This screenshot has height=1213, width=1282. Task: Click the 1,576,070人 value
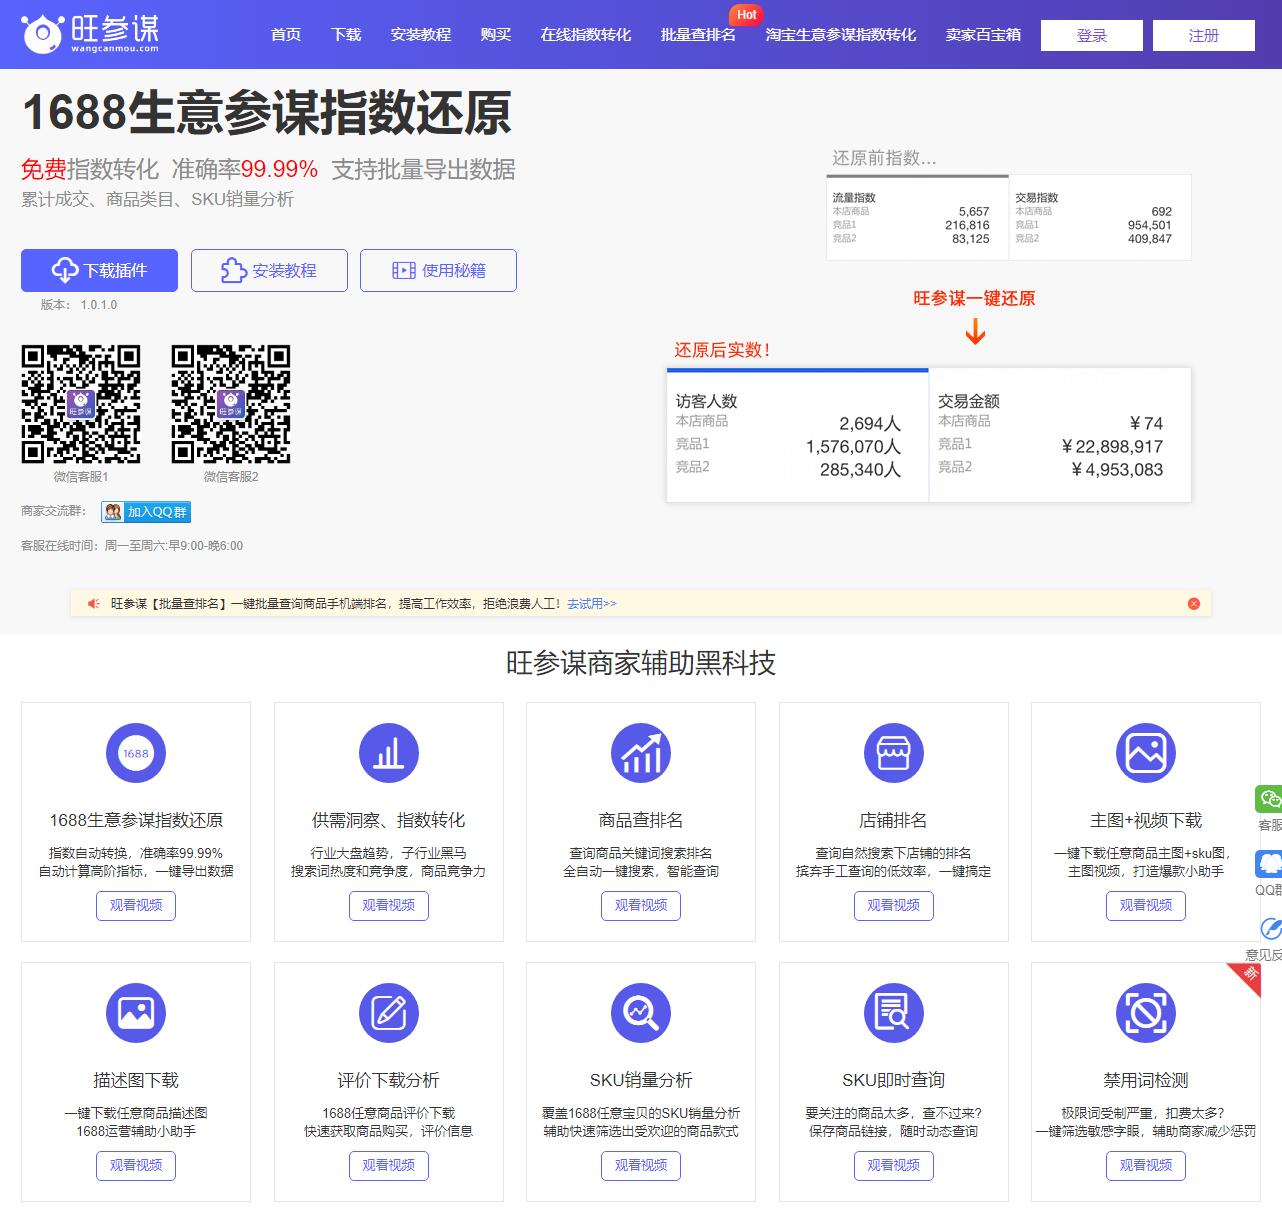(x=853, y=447)
